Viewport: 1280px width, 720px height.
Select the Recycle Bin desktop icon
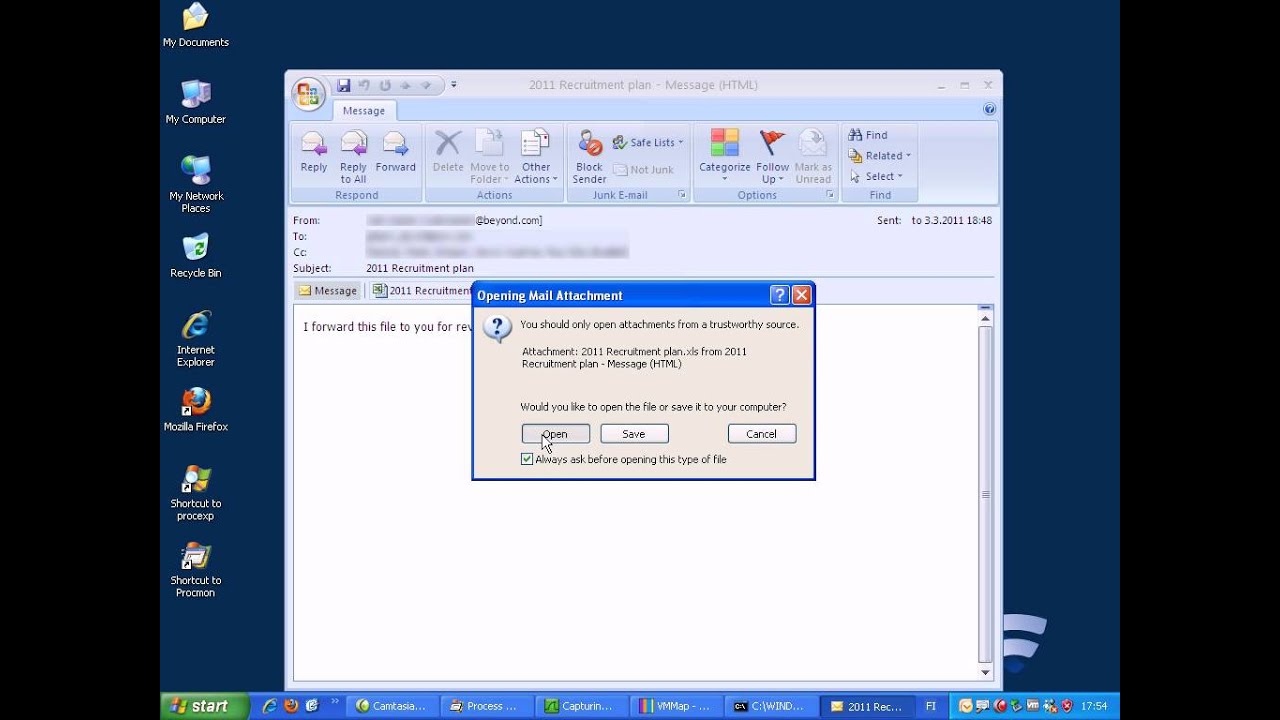click(196, 256)
